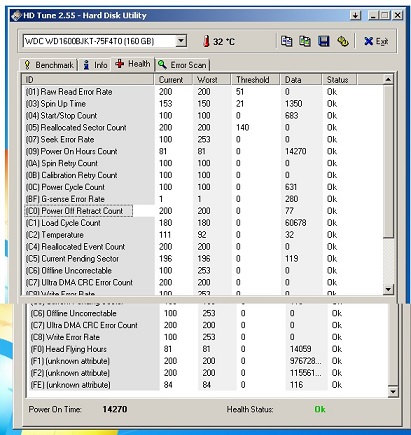Screen dimensions: 411x435
Task: Click the Worst column header
Action: (212, 80)
